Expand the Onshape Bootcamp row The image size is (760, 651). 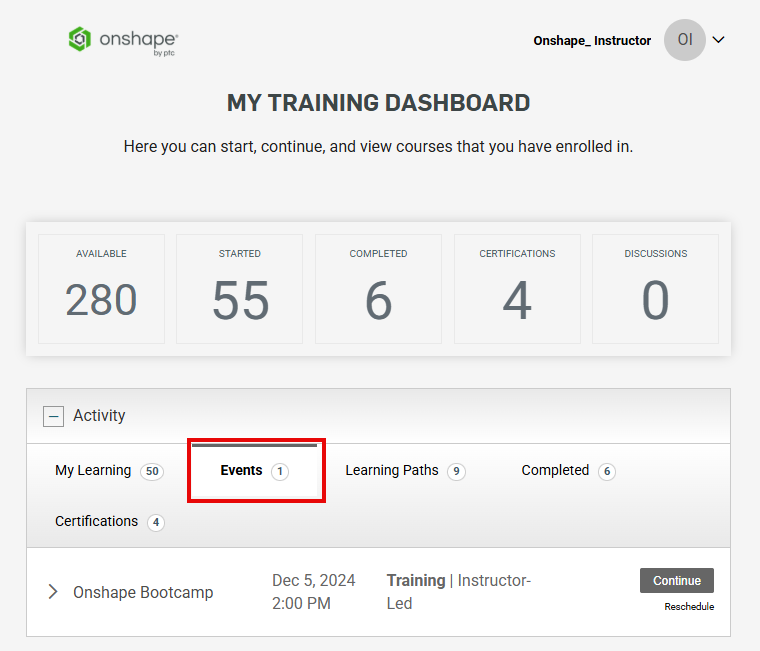click(x=53, y=592)
